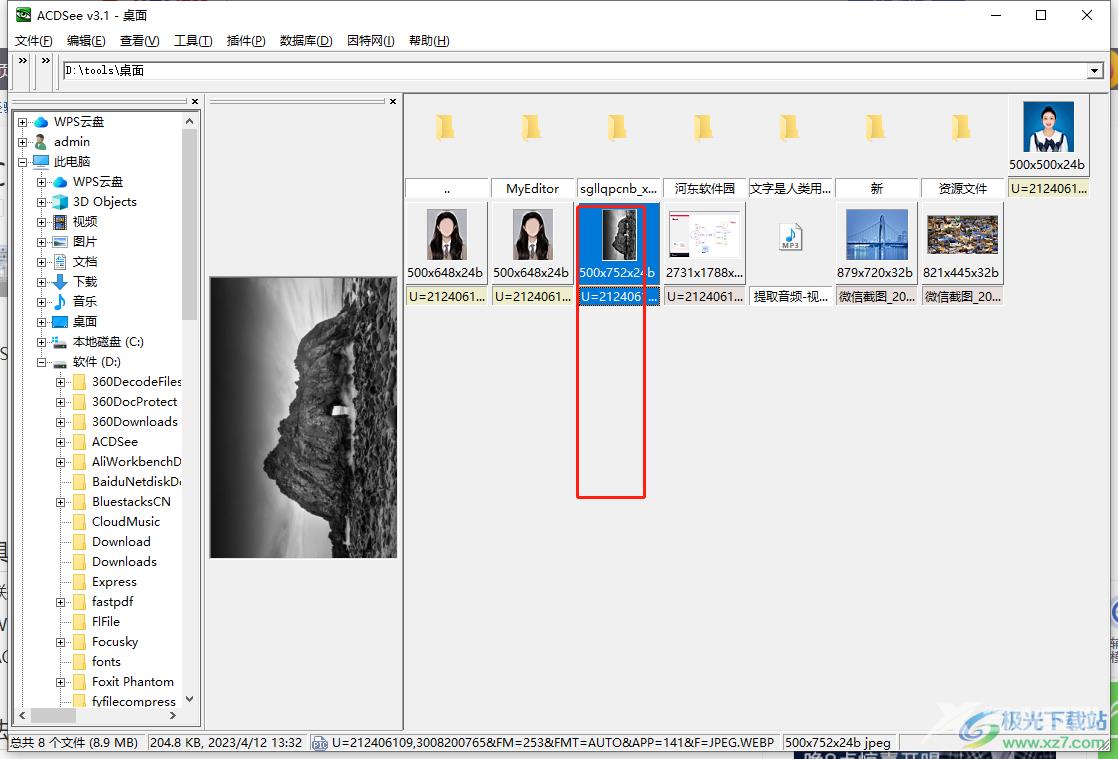Select the first 500x648x24b portrait thumbnail
The height and width of the screenshot is (759, 1118).
(x=446, y=234)
